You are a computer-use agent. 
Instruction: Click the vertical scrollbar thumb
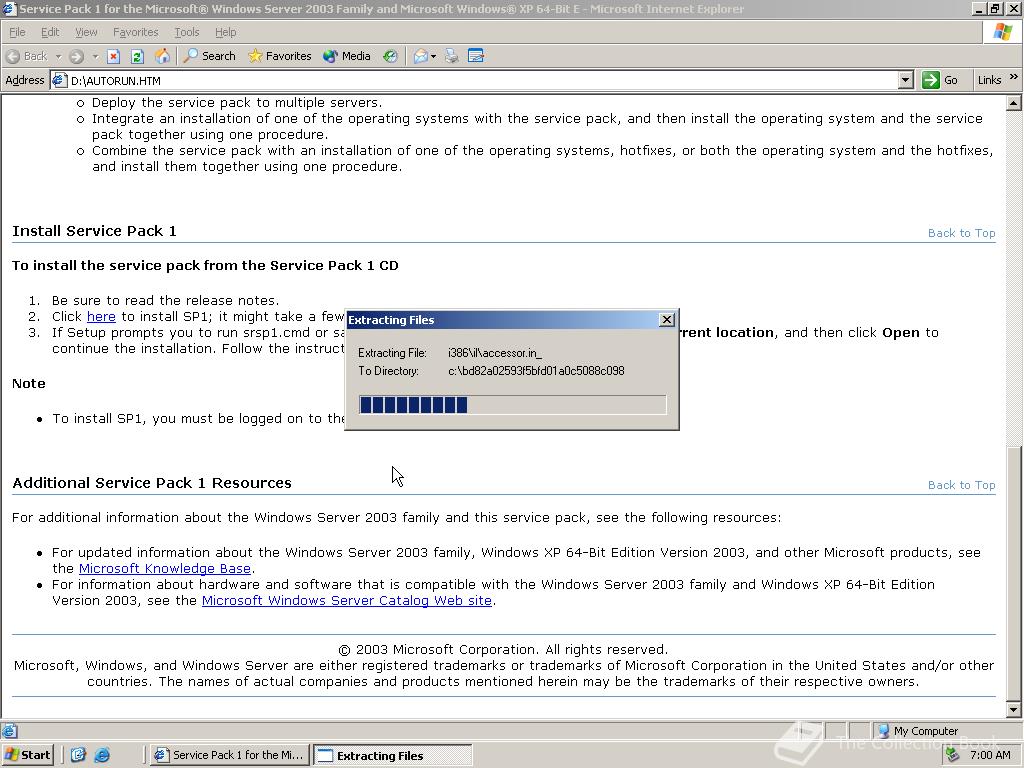pyautogui.click(x=1014, y=575)
